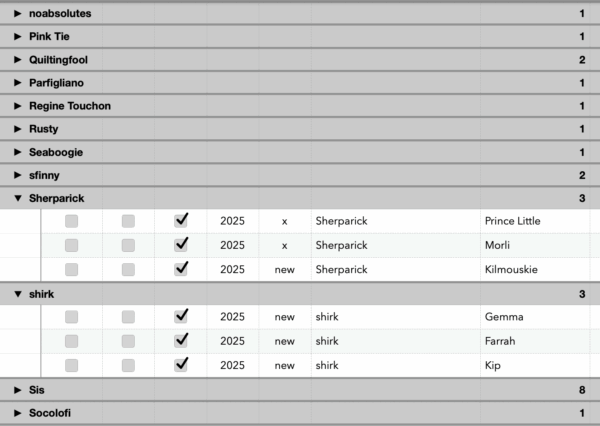Expand the Regine Touchon group
Screen dimensions: 600x426
pos(18,106)
